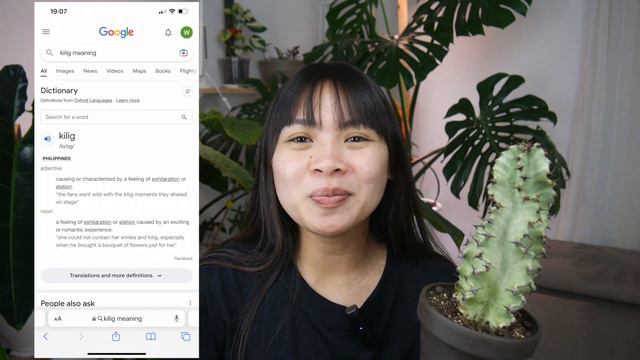Screen dimensions: 640x360
Task: Tap the microphone voice search icon
Action: (x=177, y=318)
